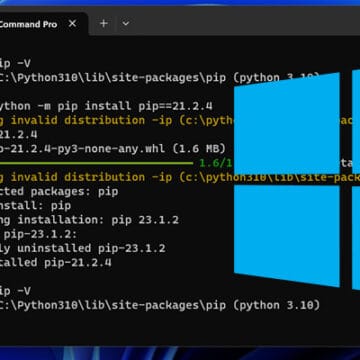Screen dimensions: 360x360
Task: Click the green download progress bar
Action: pyautogui.click(x=96, y=163)
